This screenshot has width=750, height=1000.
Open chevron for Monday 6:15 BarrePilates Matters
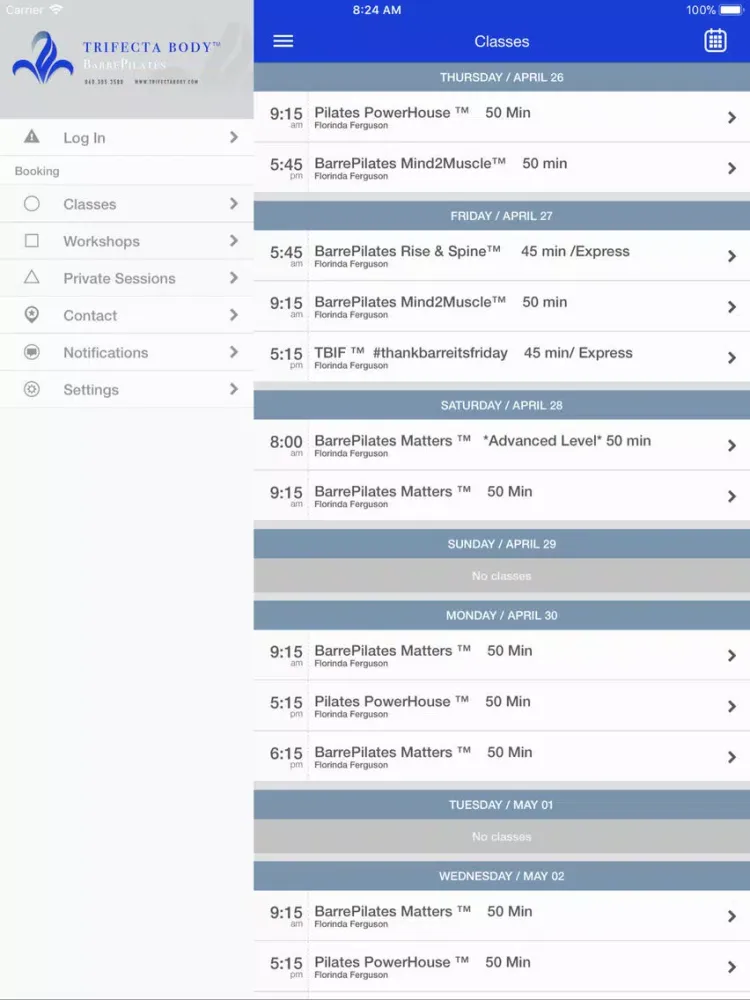pos(732,757)
